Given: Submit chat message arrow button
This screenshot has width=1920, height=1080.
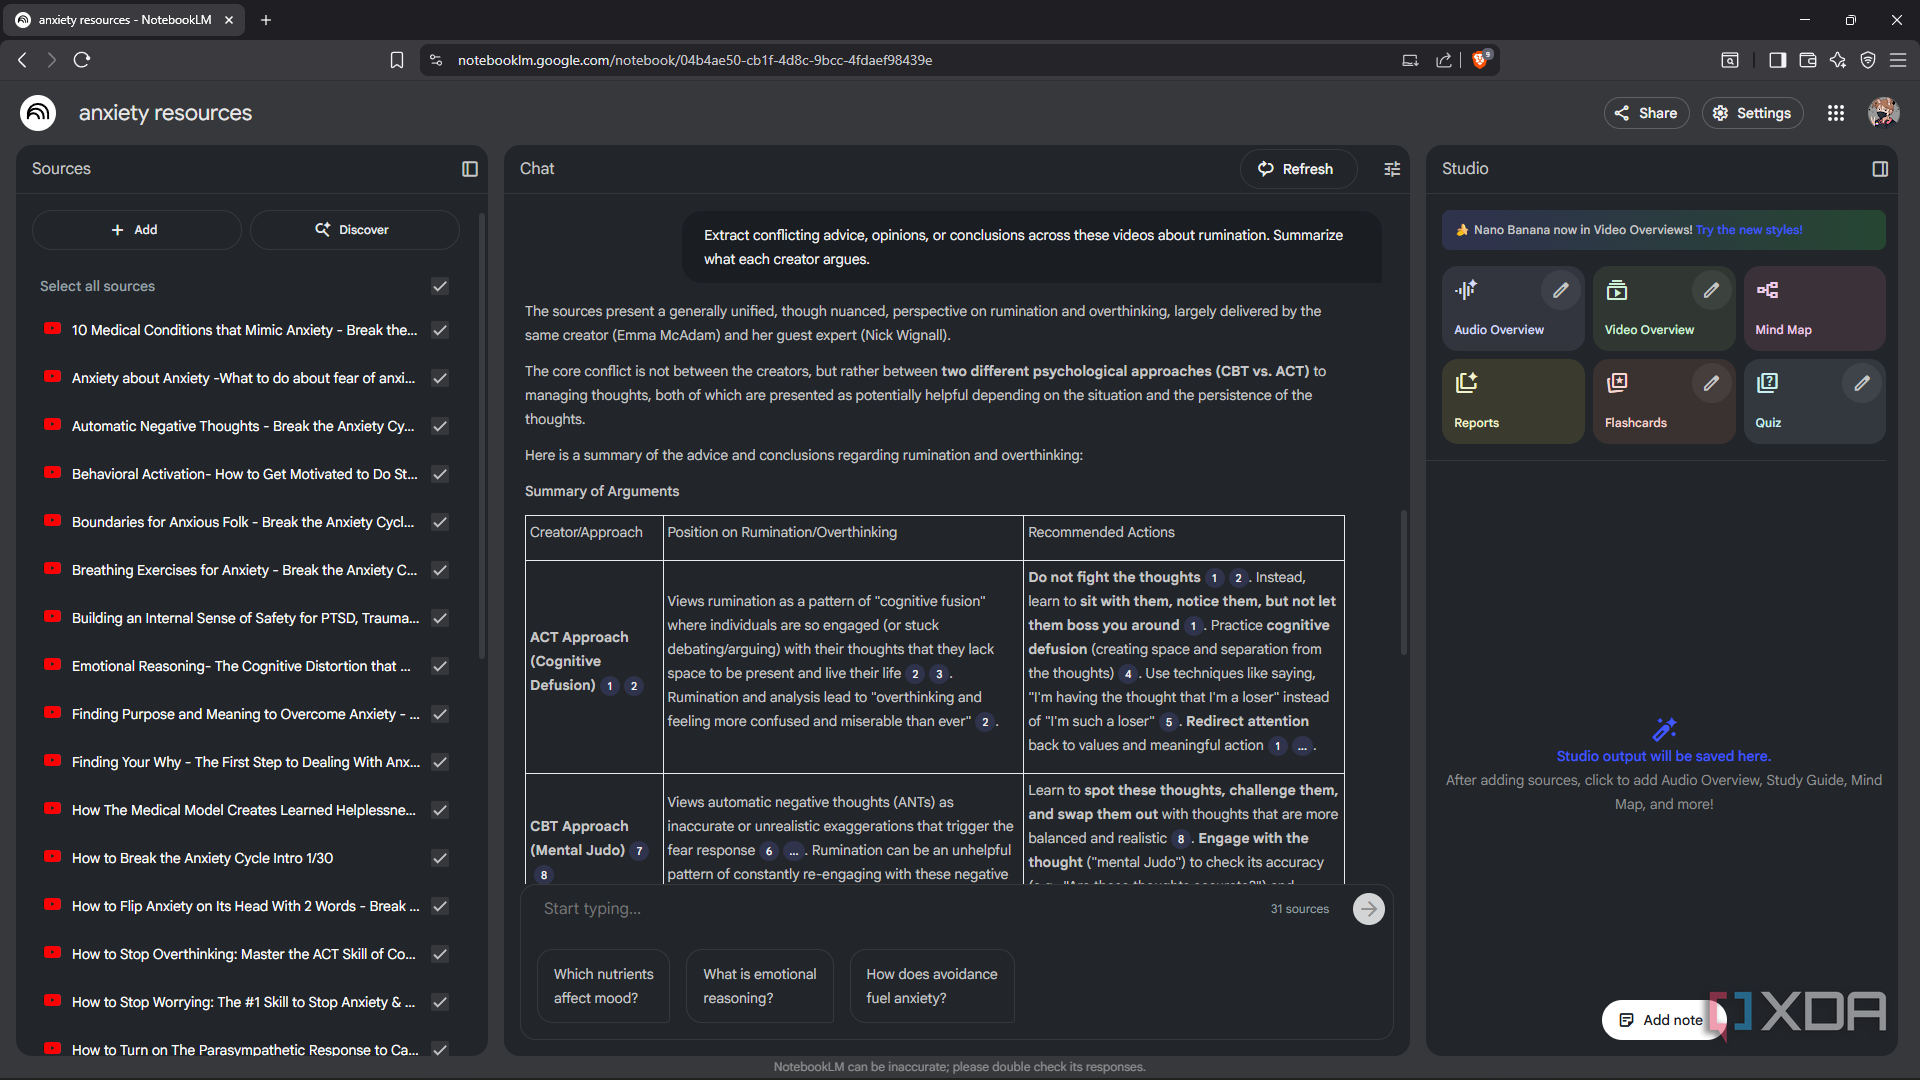Looking at the screenshot, I should click(1369, 909).
